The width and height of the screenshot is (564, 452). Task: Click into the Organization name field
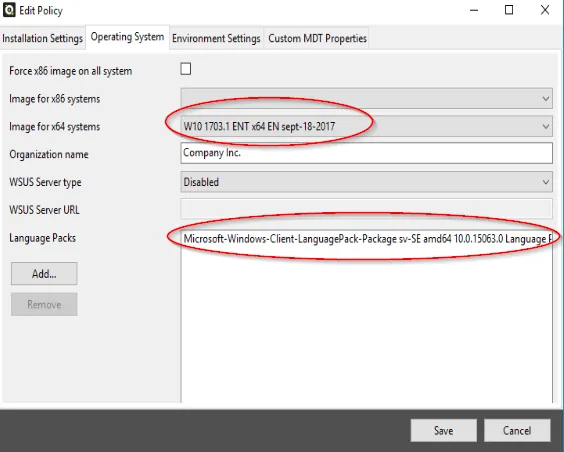point(367,153)
